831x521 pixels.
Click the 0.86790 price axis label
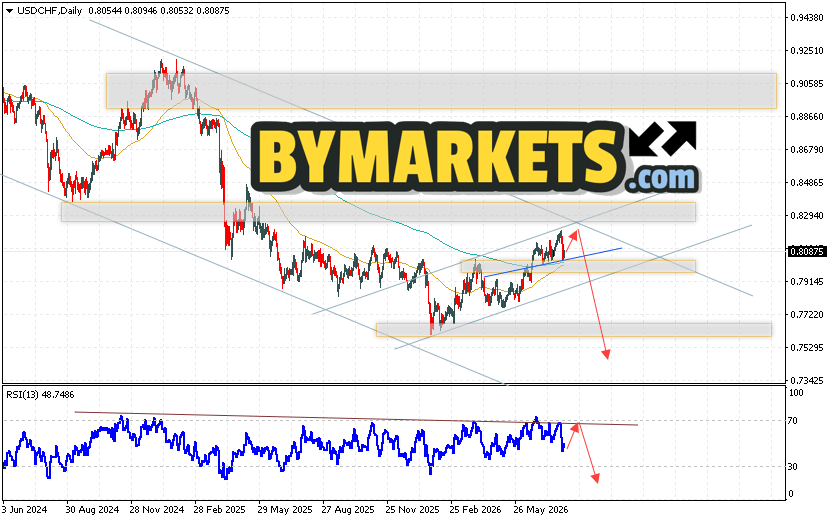(807, 150)
